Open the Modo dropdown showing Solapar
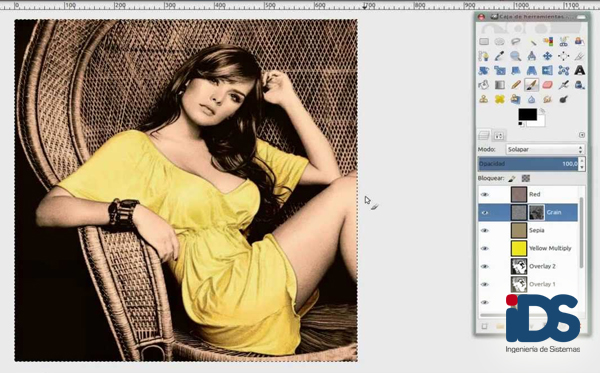600x373 pixels. [545, 149]
